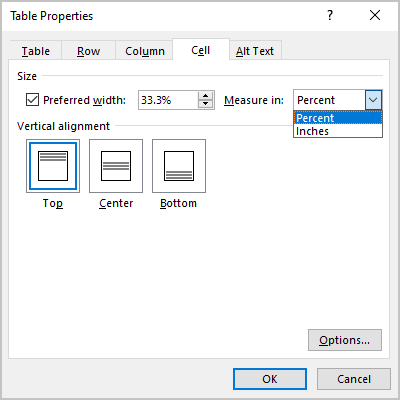Select Inches from the dropdown list
The height and width of the screenshot is (400, 400).
338,131
